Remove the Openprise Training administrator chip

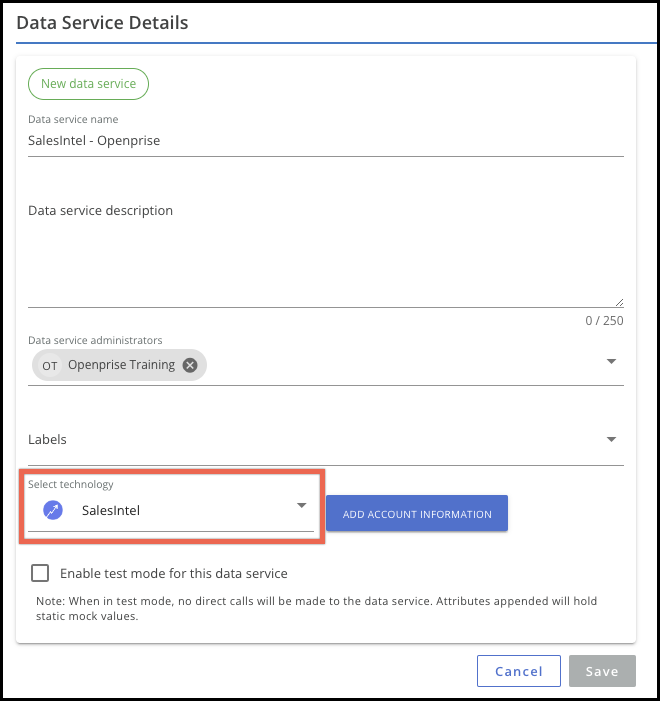click(190, 365)
